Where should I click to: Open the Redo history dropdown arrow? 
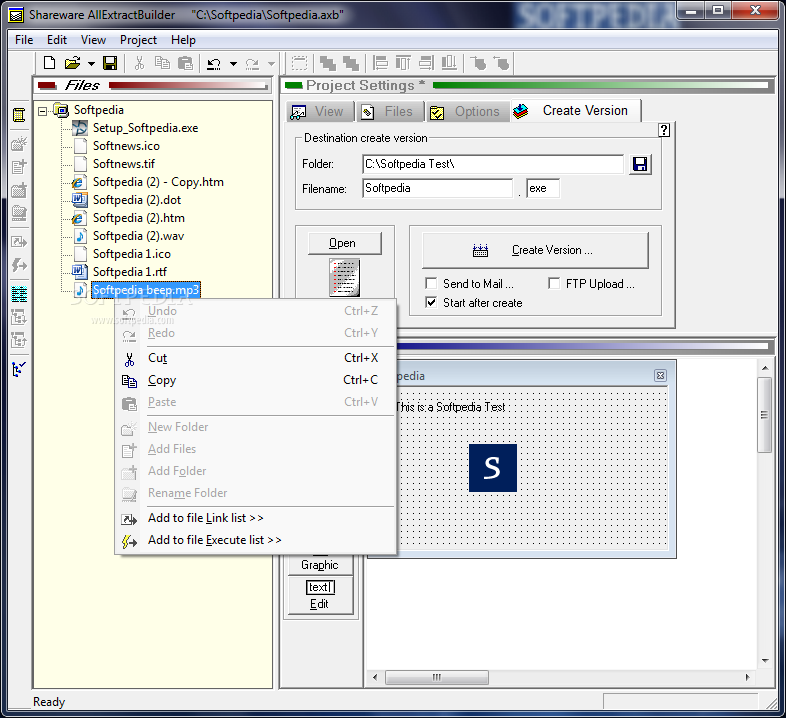[x=271, y=64]
